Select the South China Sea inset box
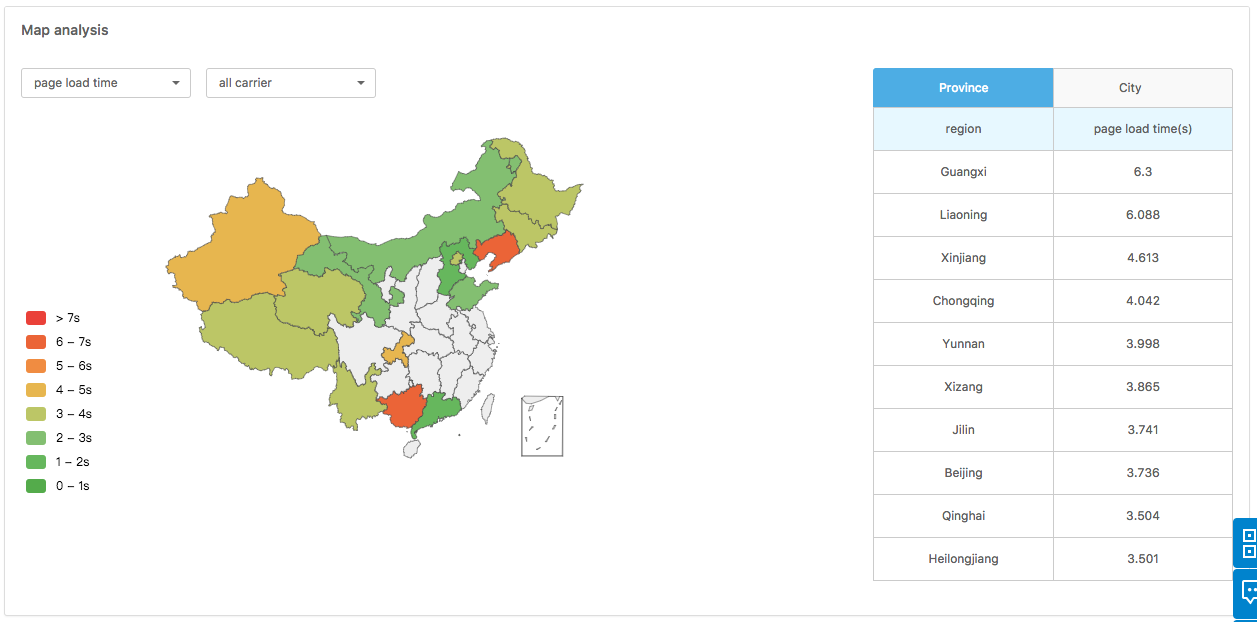This screenshot has width=1257, height=622. click(542, 426)
